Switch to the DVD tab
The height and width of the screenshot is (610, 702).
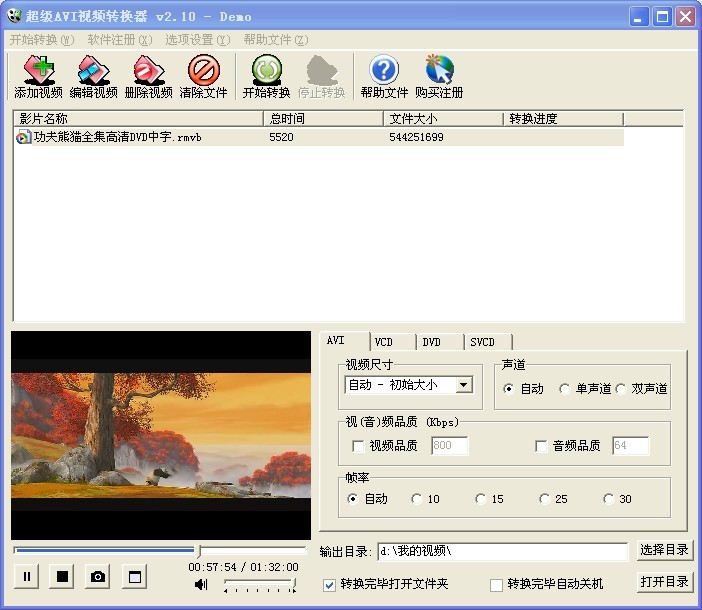tap(440, 342)
